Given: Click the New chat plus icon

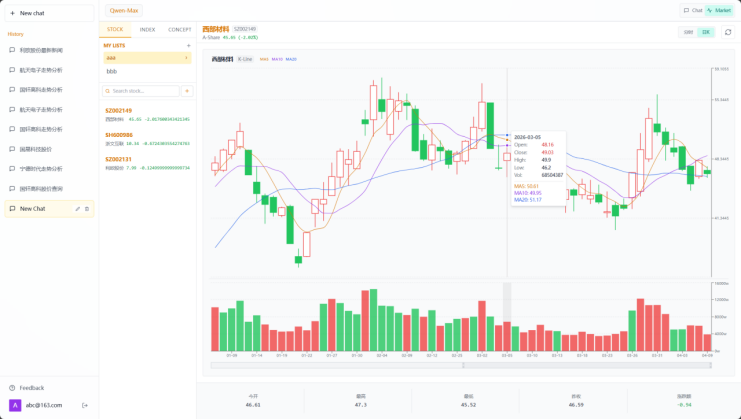Looking at the screenshot, I should point(12,13).
